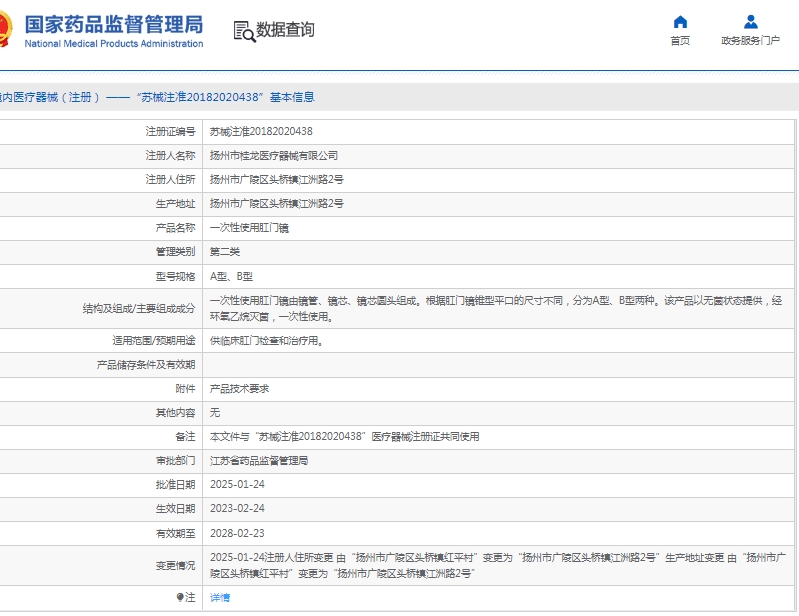Select registration number value 苏械注准20182020438 in table
The width and height of the screenshot is (799, 616).
261,131
